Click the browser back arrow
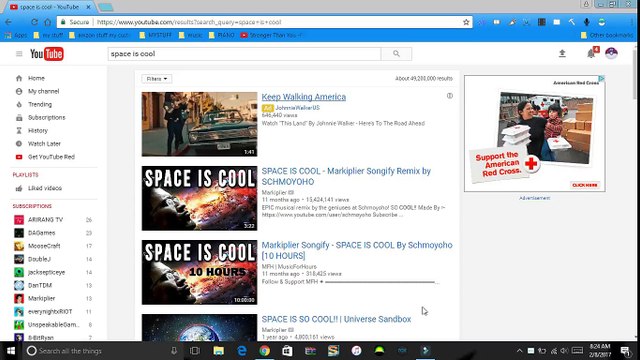Image resolution: width=640 pixels, height=360 pixels. click(x=9, y=22)
